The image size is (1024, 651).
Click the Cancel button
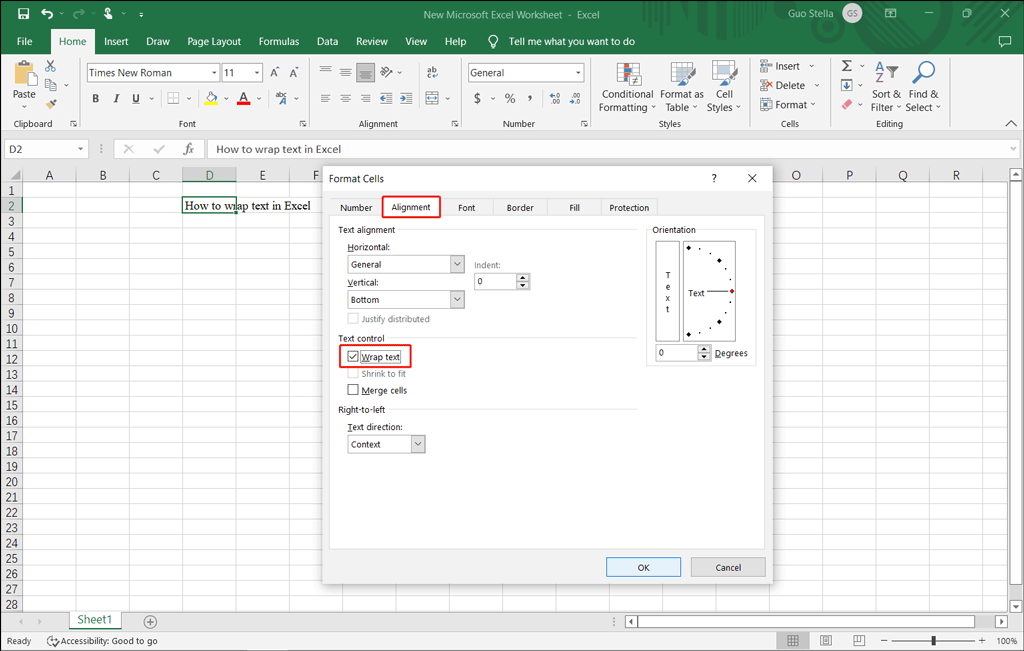[728, 567]
